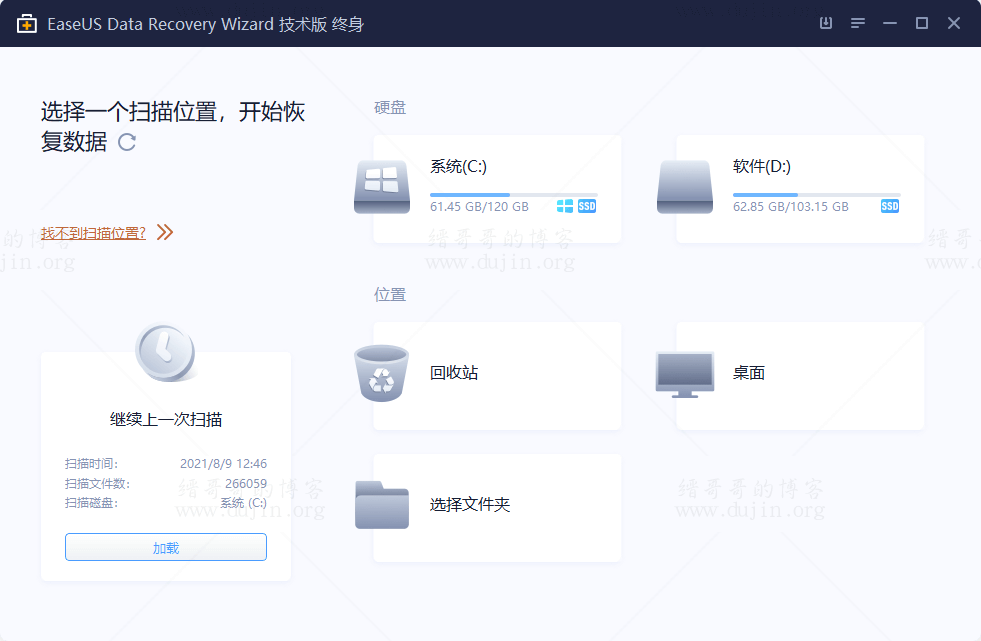Click the clock icon for last scan

[165, 353]
